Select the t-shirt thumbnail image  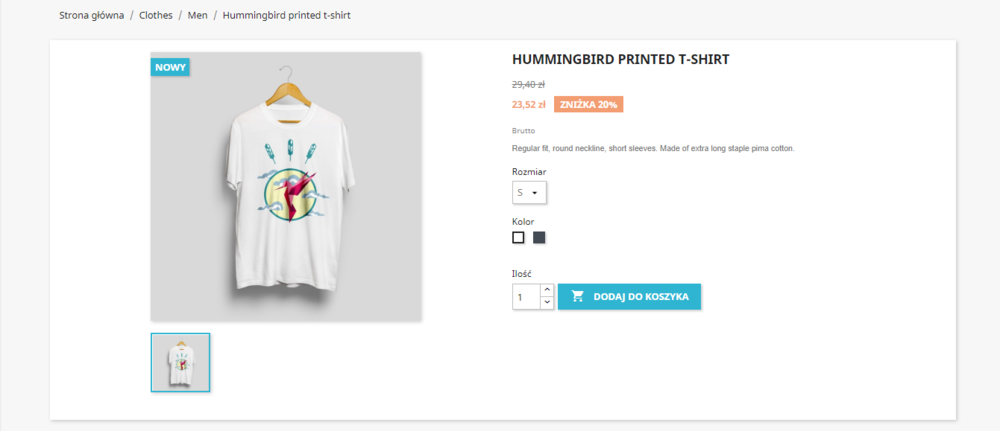[180, 362]
